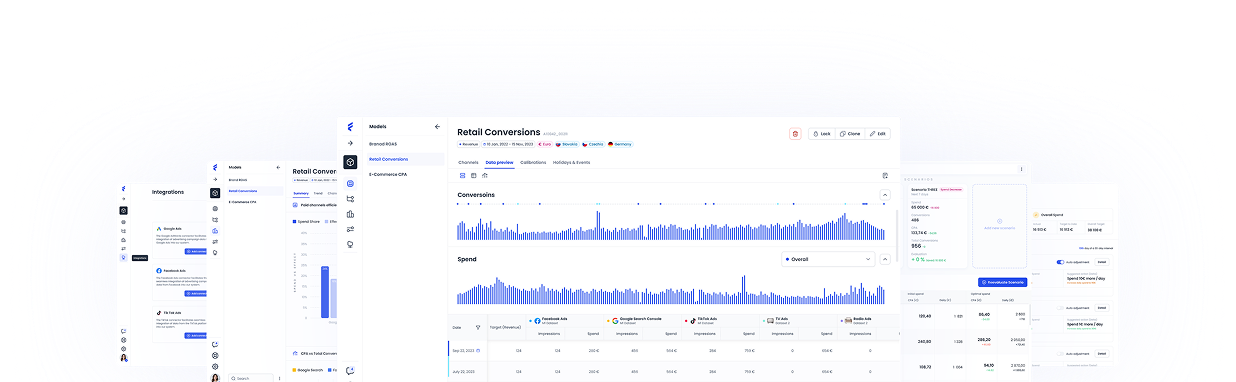Click user avatar in behind Models window
The image size is (1236, 382).
[x=215, y=378]
